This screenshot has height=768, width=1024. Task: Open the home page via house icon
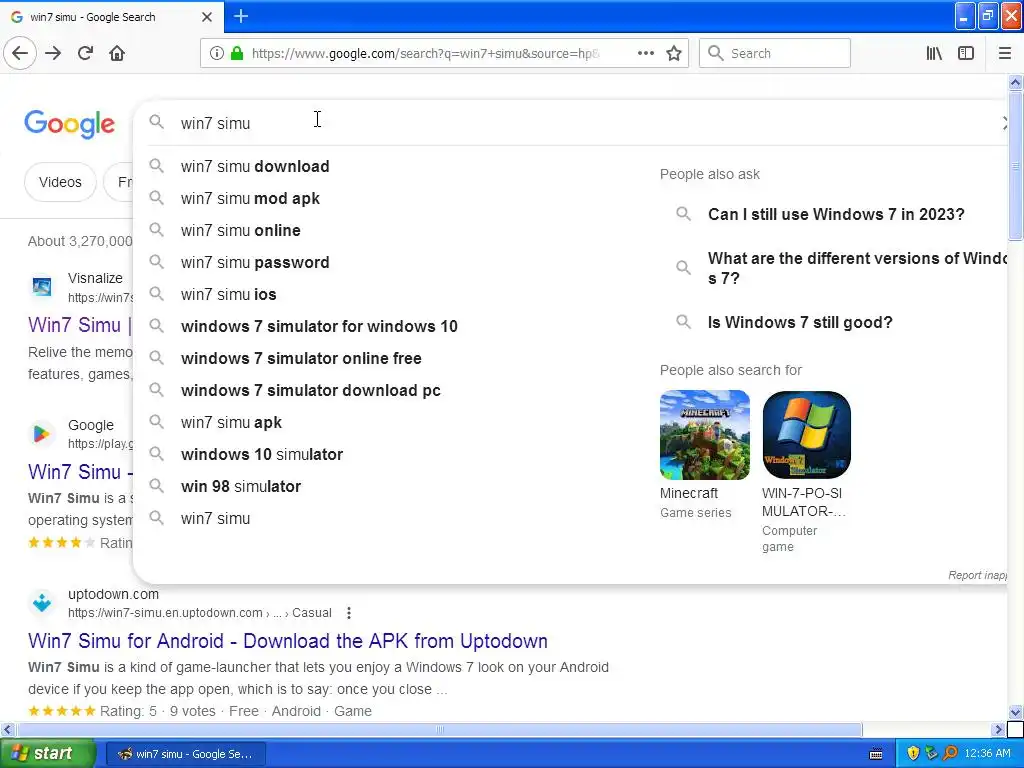[117, 53]
